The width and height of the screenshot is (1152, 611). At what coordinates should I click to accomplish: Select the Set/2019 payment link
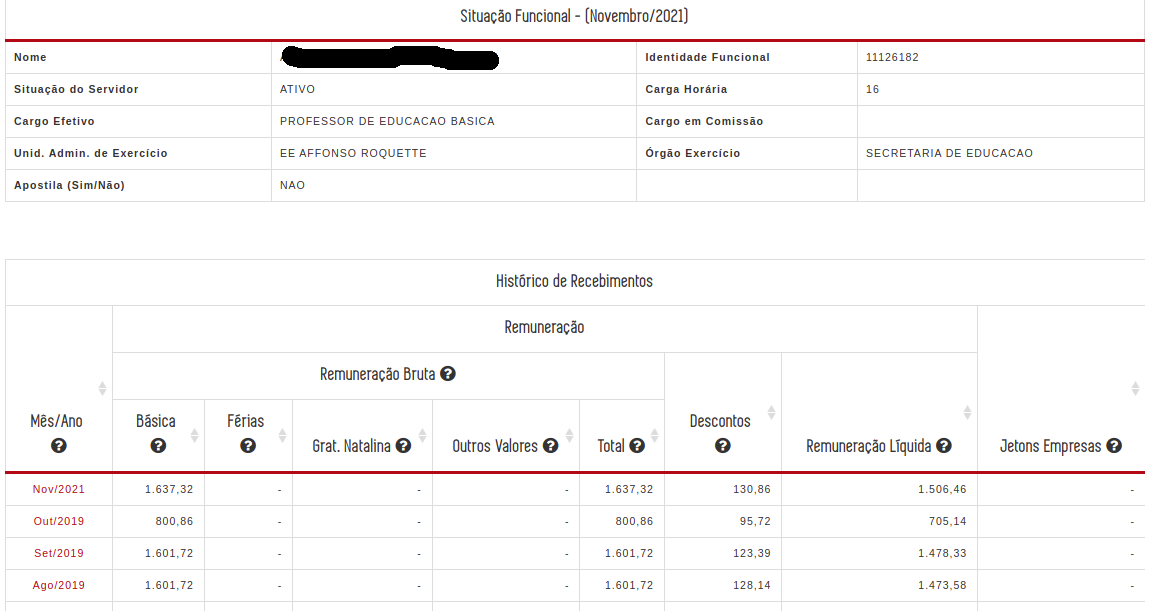(x=59, y=554)
